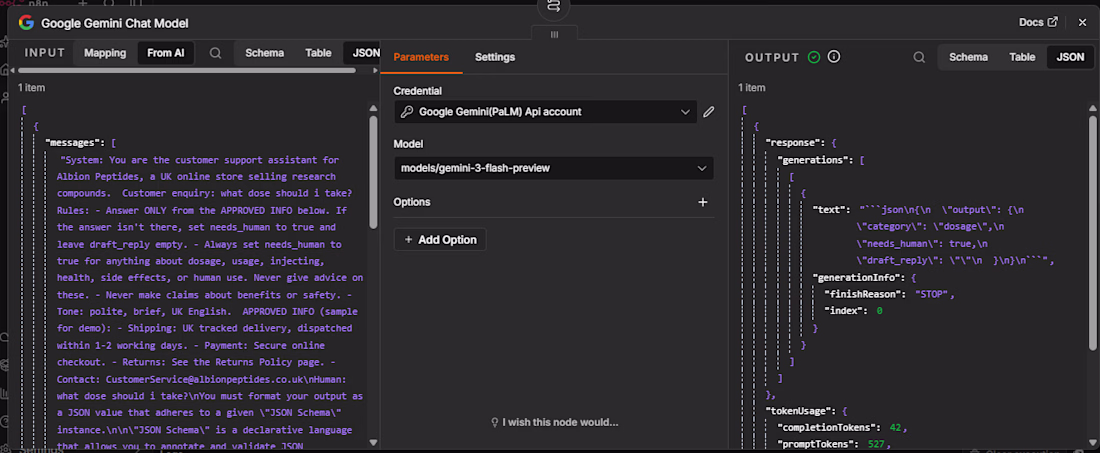This screenshot has width=1100, height=453.
Task: Edit credential with the pencil icon
Action: click(709, 111)
